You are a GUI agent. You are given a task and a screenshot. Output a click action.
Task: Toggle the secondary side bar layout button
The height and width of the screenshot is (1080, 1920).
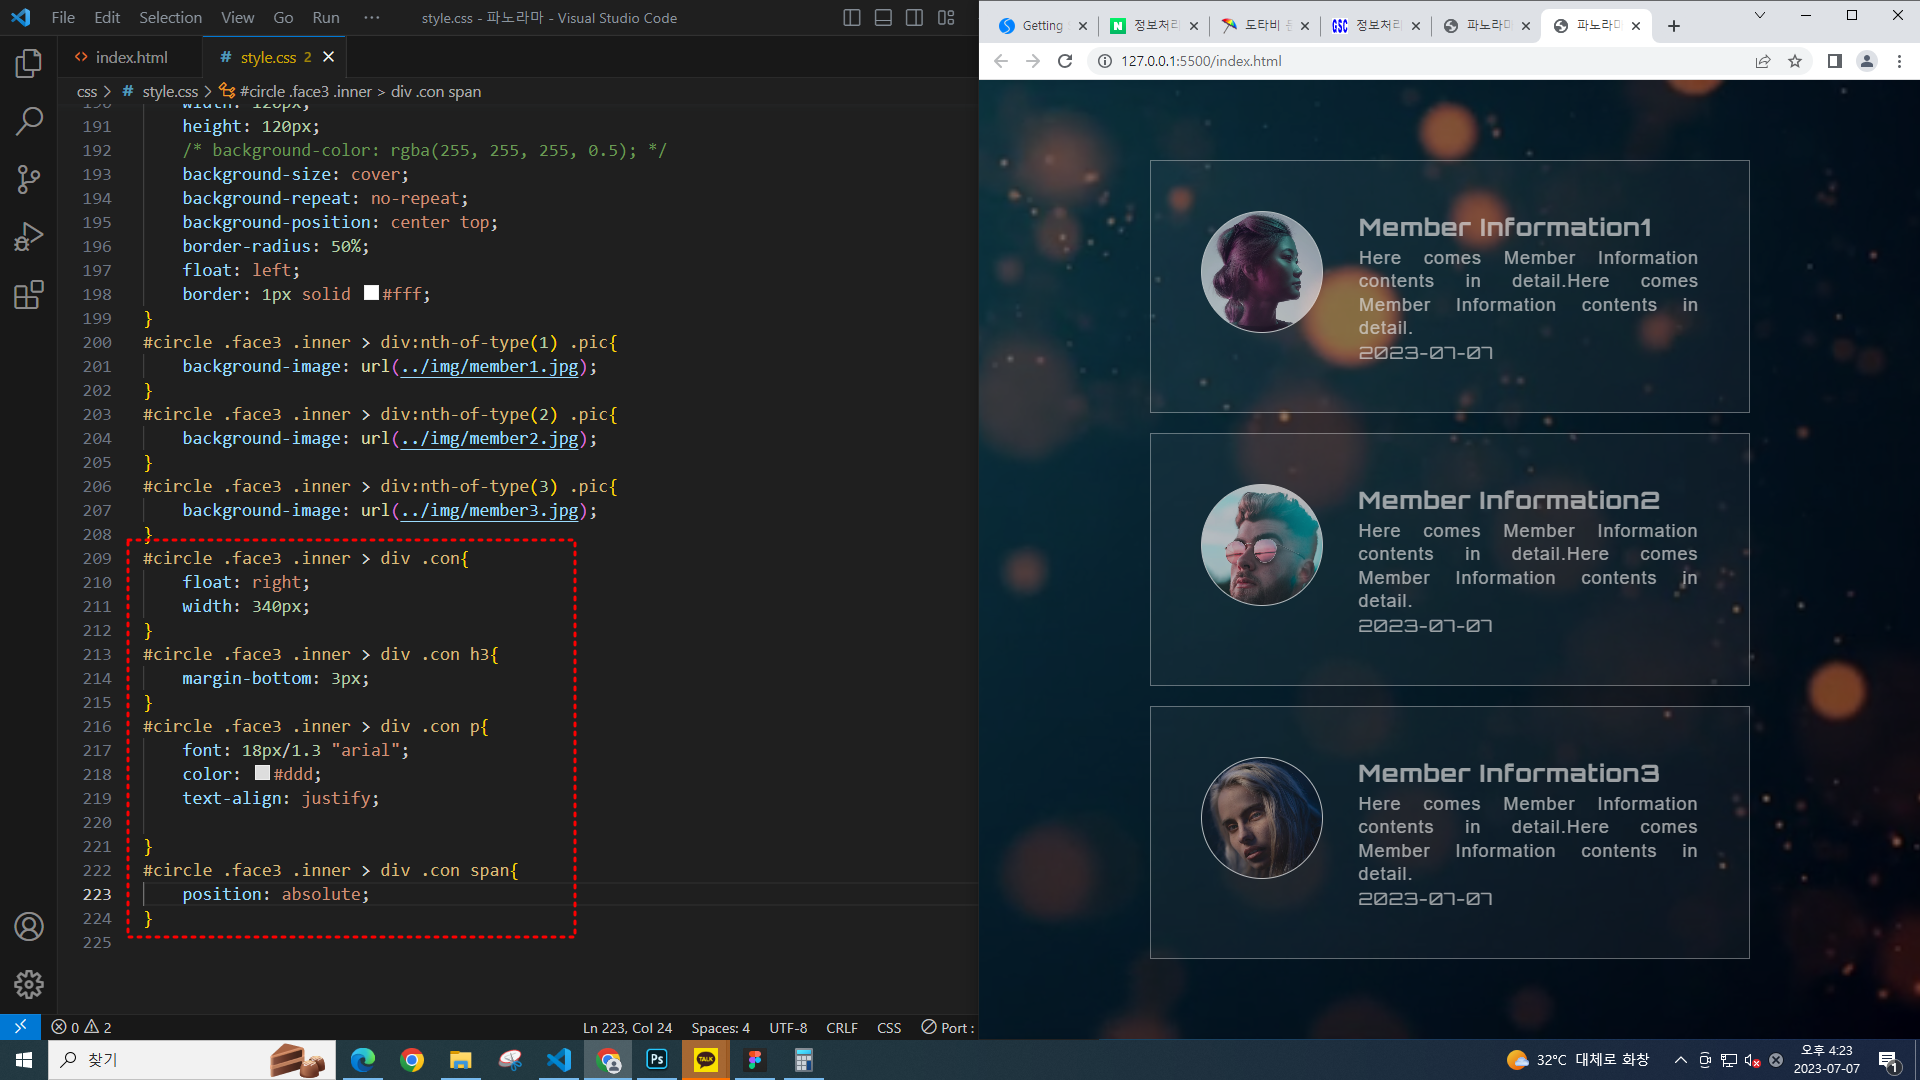pyautogui.click(x=914, y=18)
